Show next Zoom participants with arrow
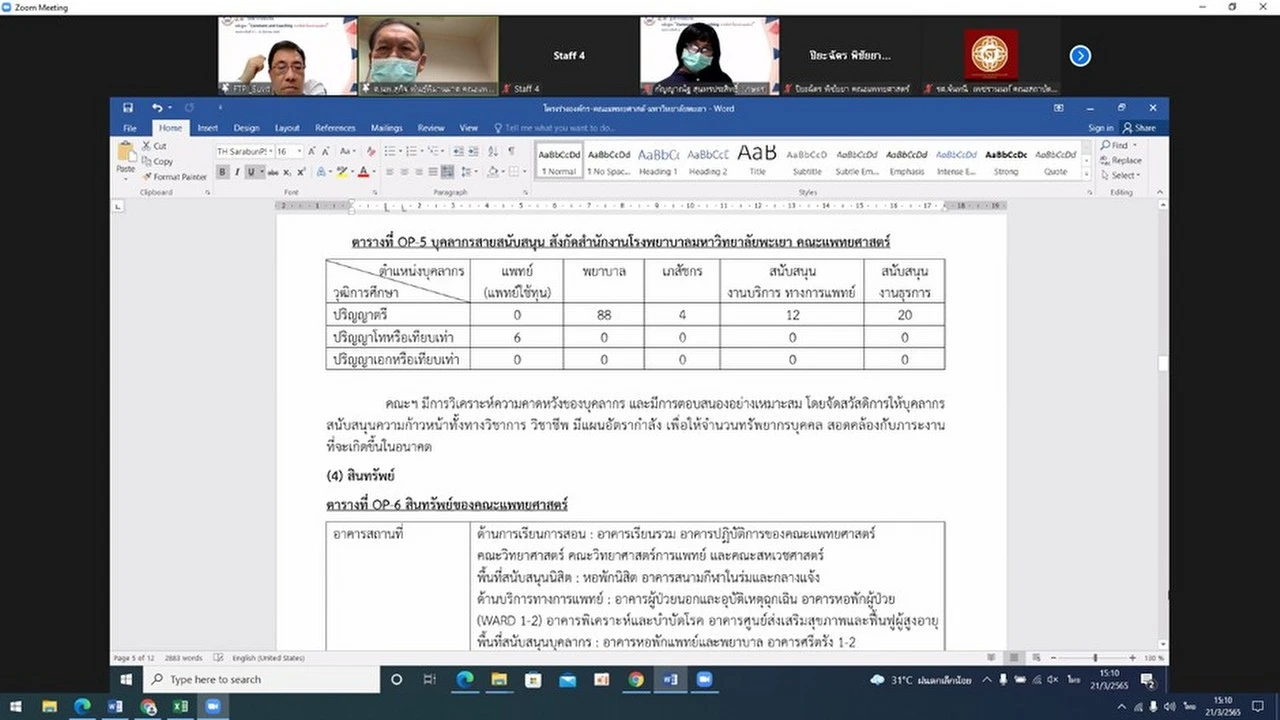The width and height of the screenshot is (1280, 720). tap(1080, 56)
